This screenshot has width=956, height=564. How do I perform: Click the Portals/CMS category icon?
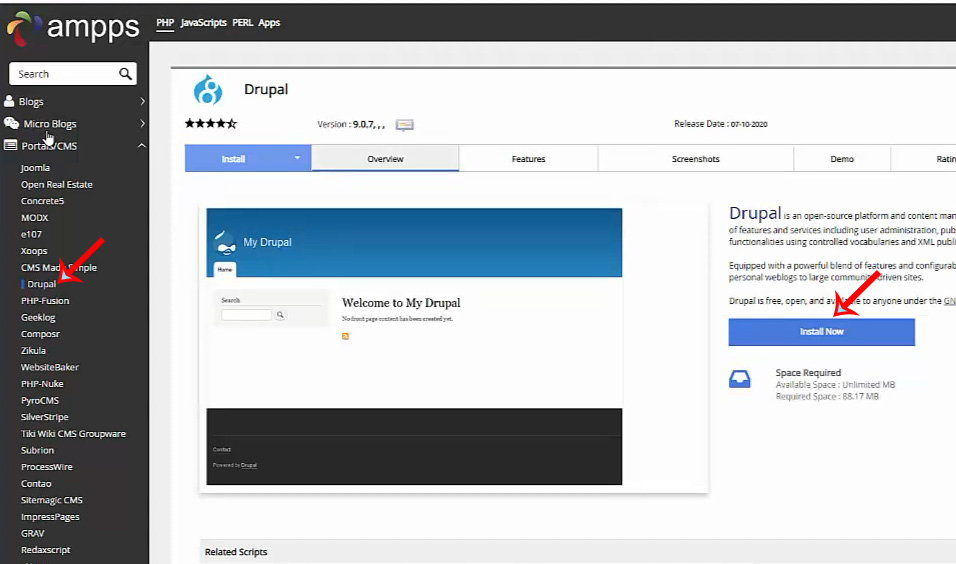tap(11, 146)
